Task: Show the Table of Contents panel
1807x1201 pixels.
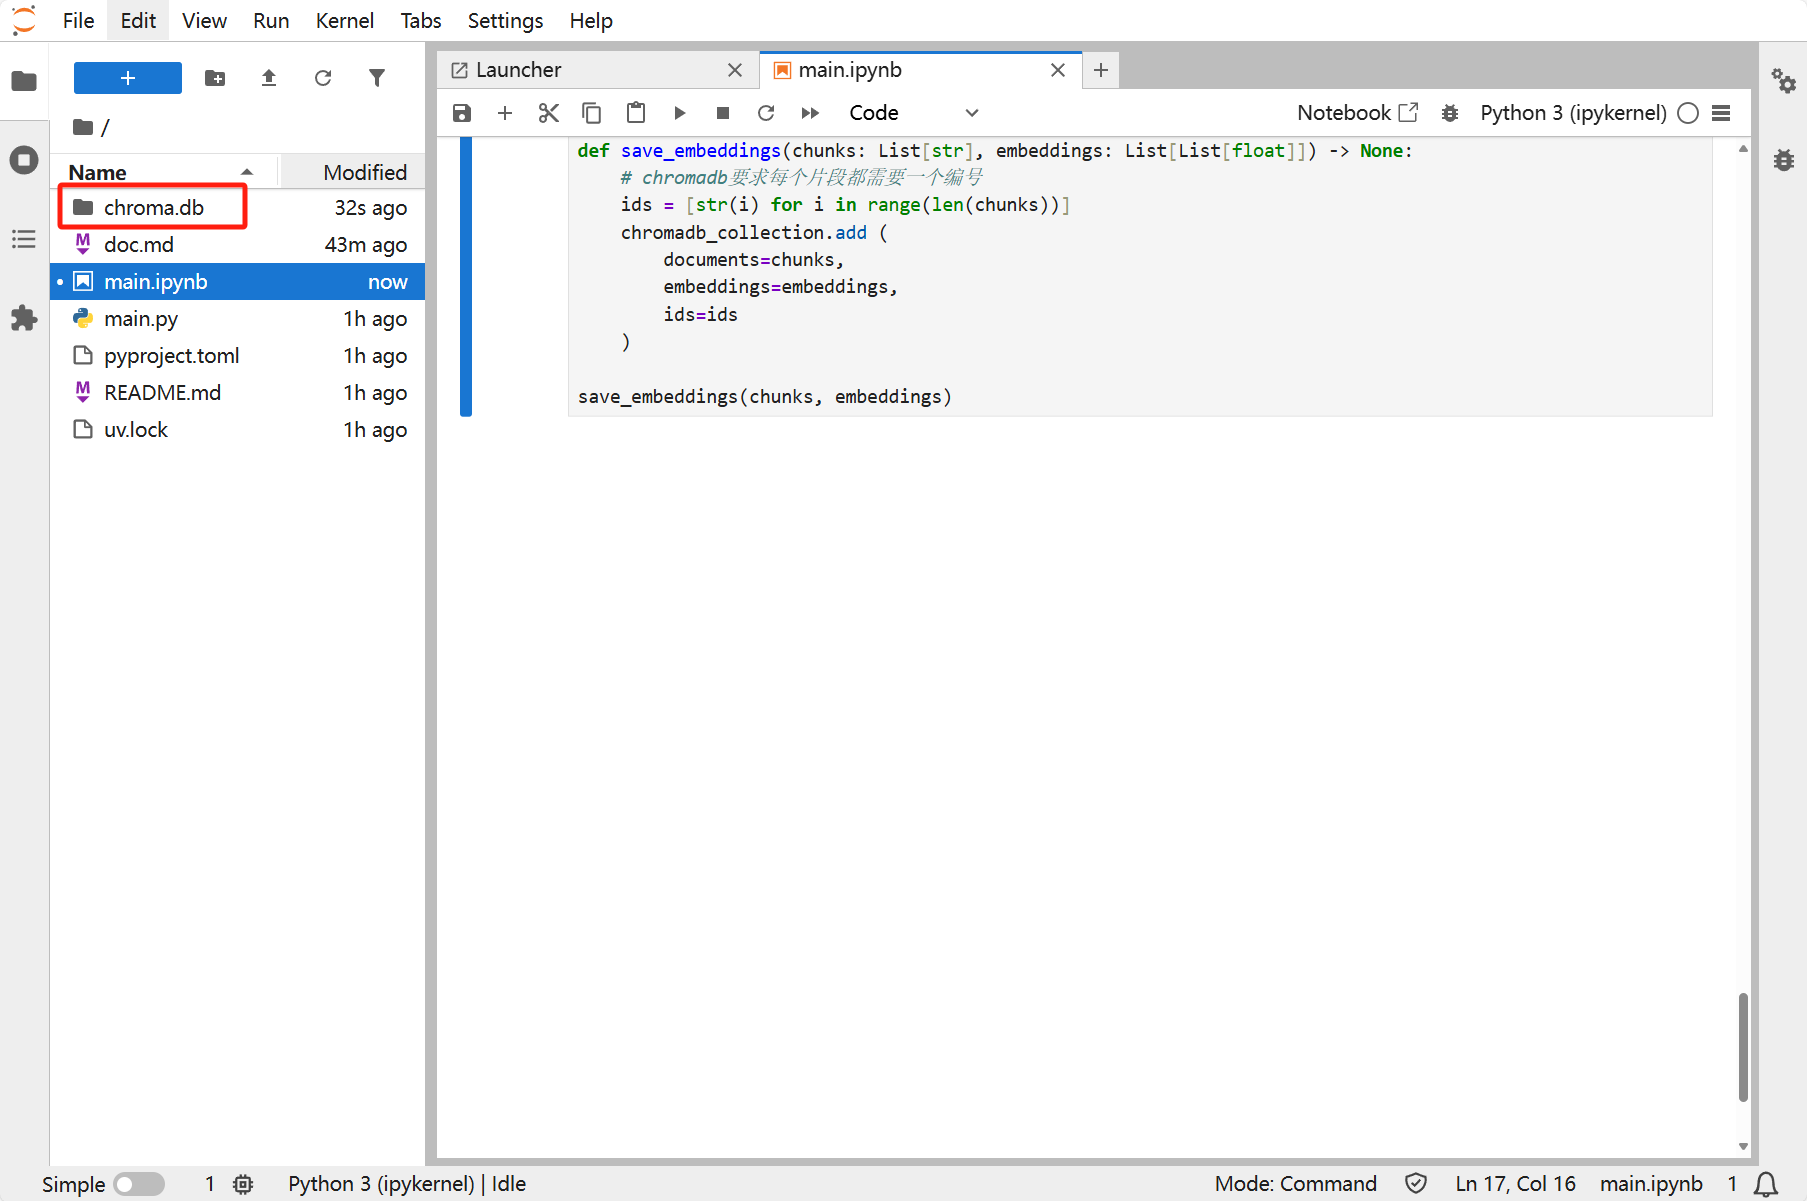Action: (24, 239)
